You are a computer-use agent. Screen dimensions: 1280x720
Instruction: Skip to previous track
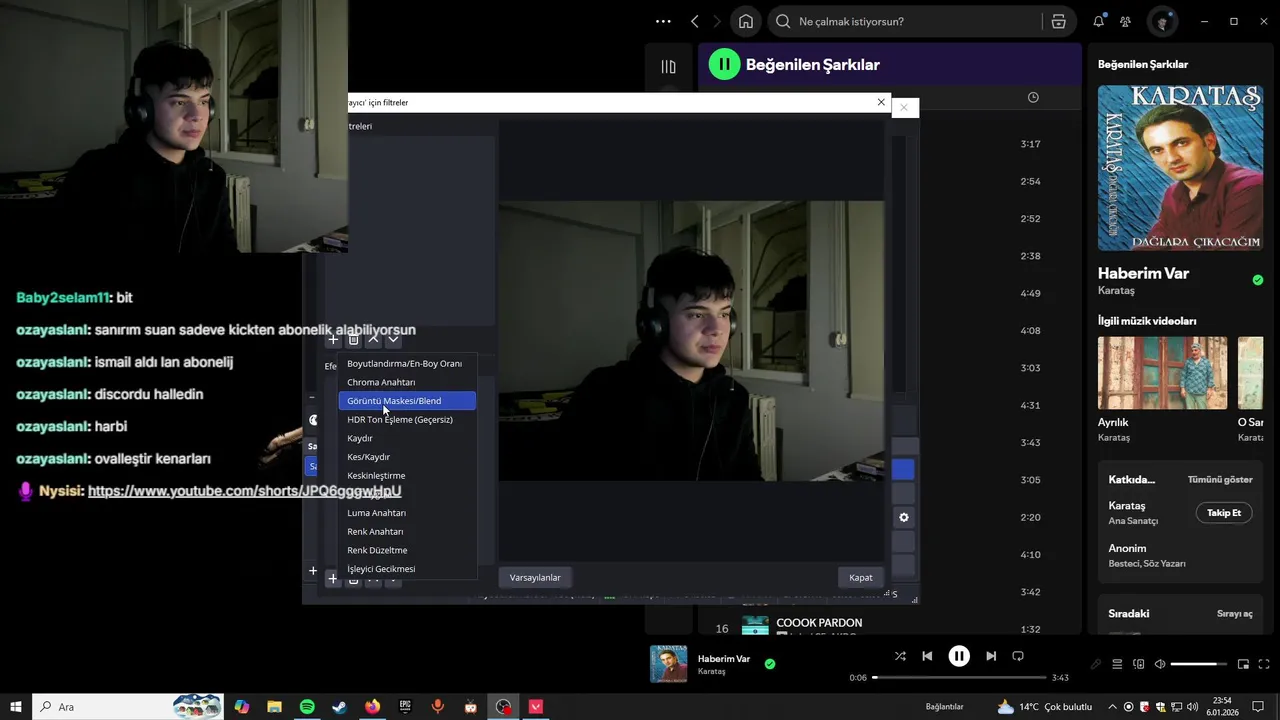pos(927,656)
